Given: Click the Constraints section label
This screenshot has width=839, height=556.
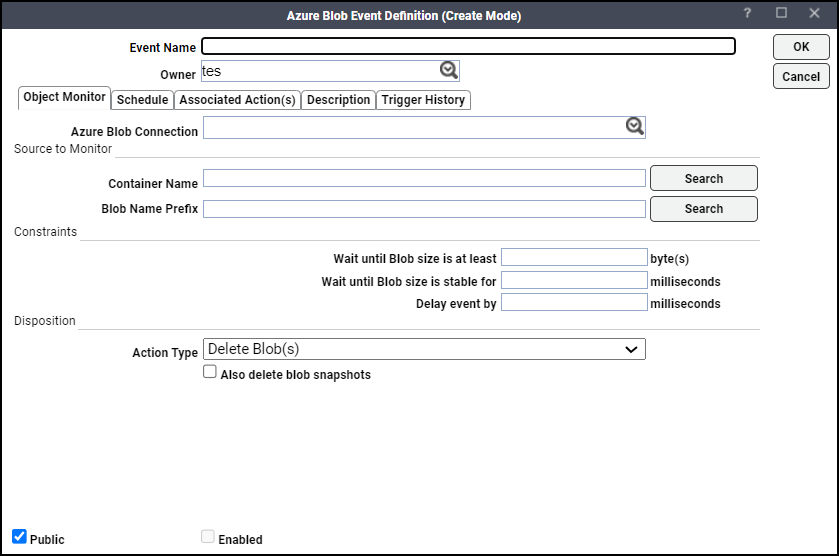Looking at the screenshot, I should tap(45, 232).
